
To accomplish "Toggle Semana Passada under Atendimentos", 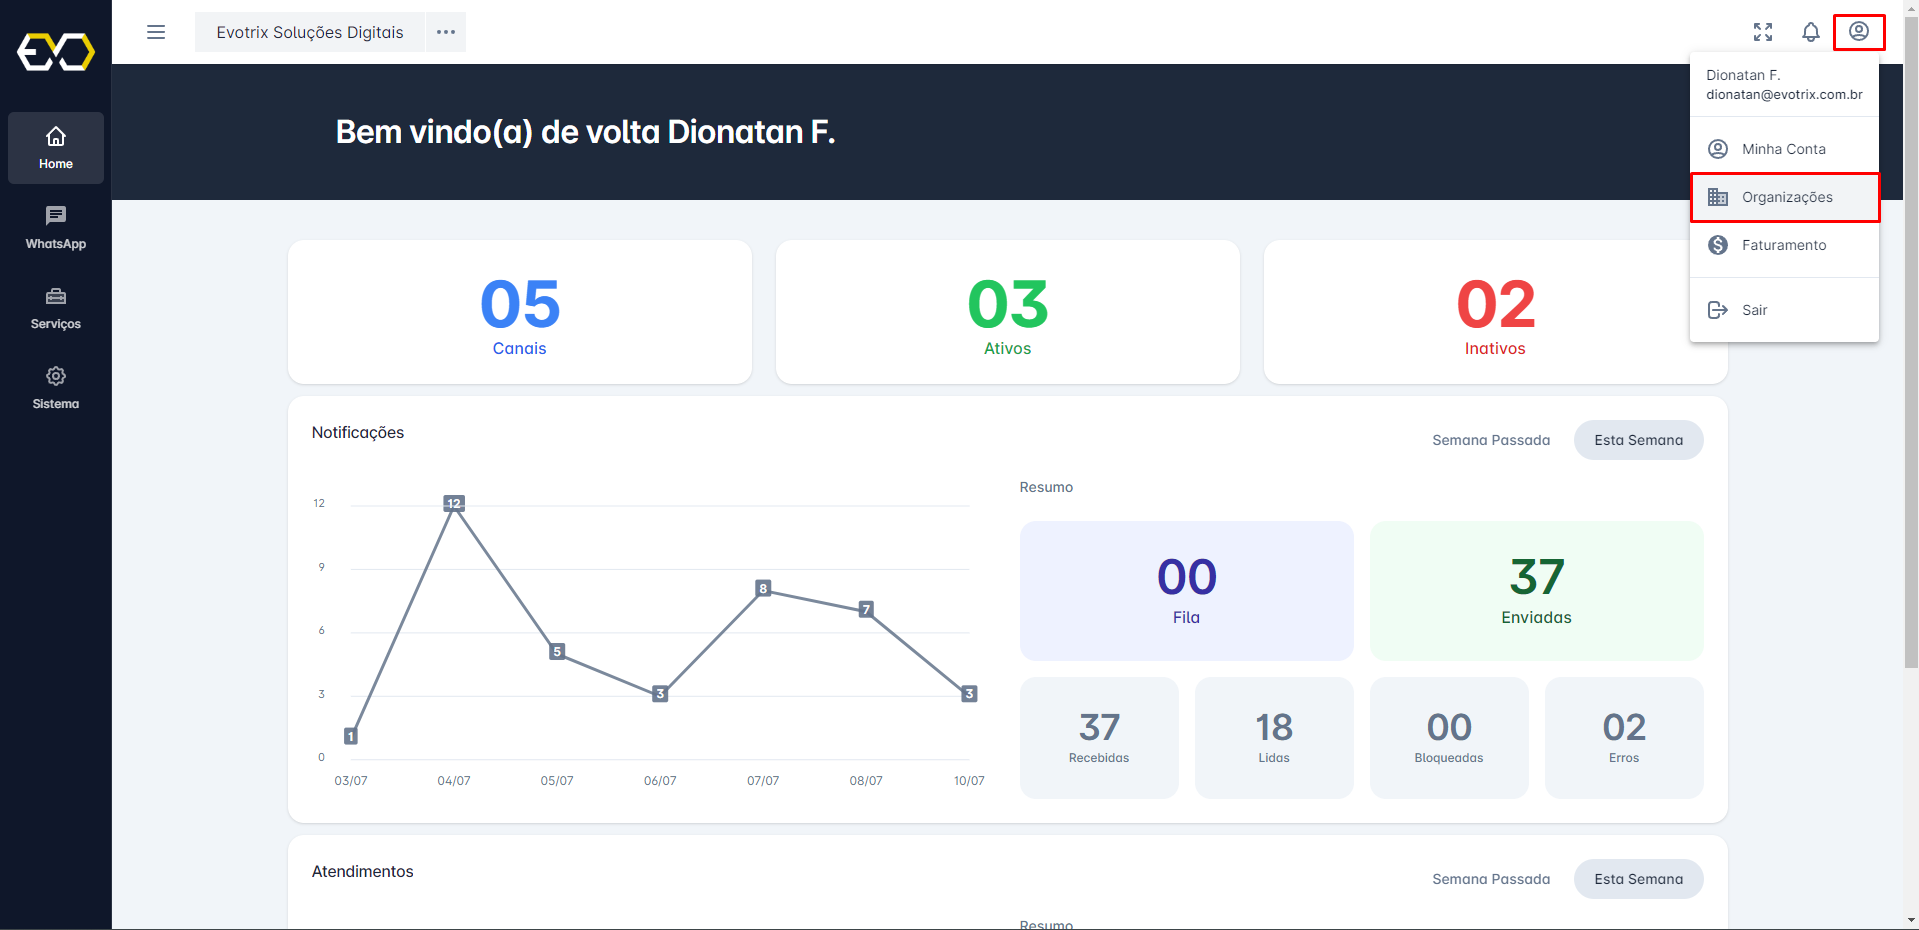I will pos(1490,879).
